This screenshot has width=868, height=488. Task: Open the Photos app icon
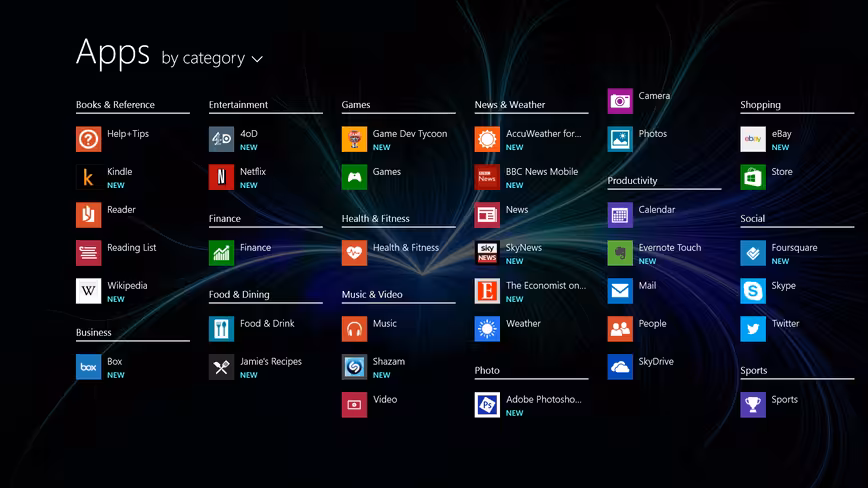pos(620,139)
